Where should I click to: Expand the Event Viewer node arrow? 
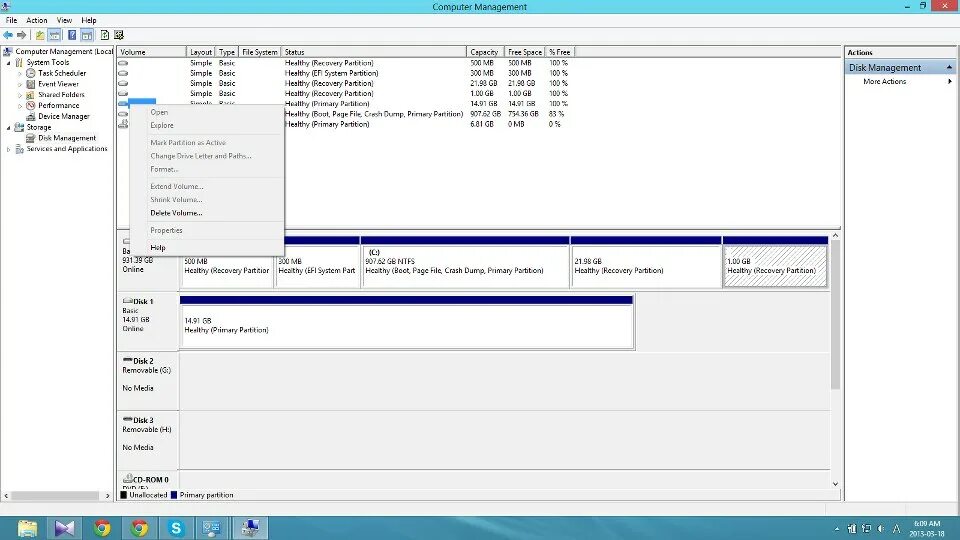click(20, 84)
